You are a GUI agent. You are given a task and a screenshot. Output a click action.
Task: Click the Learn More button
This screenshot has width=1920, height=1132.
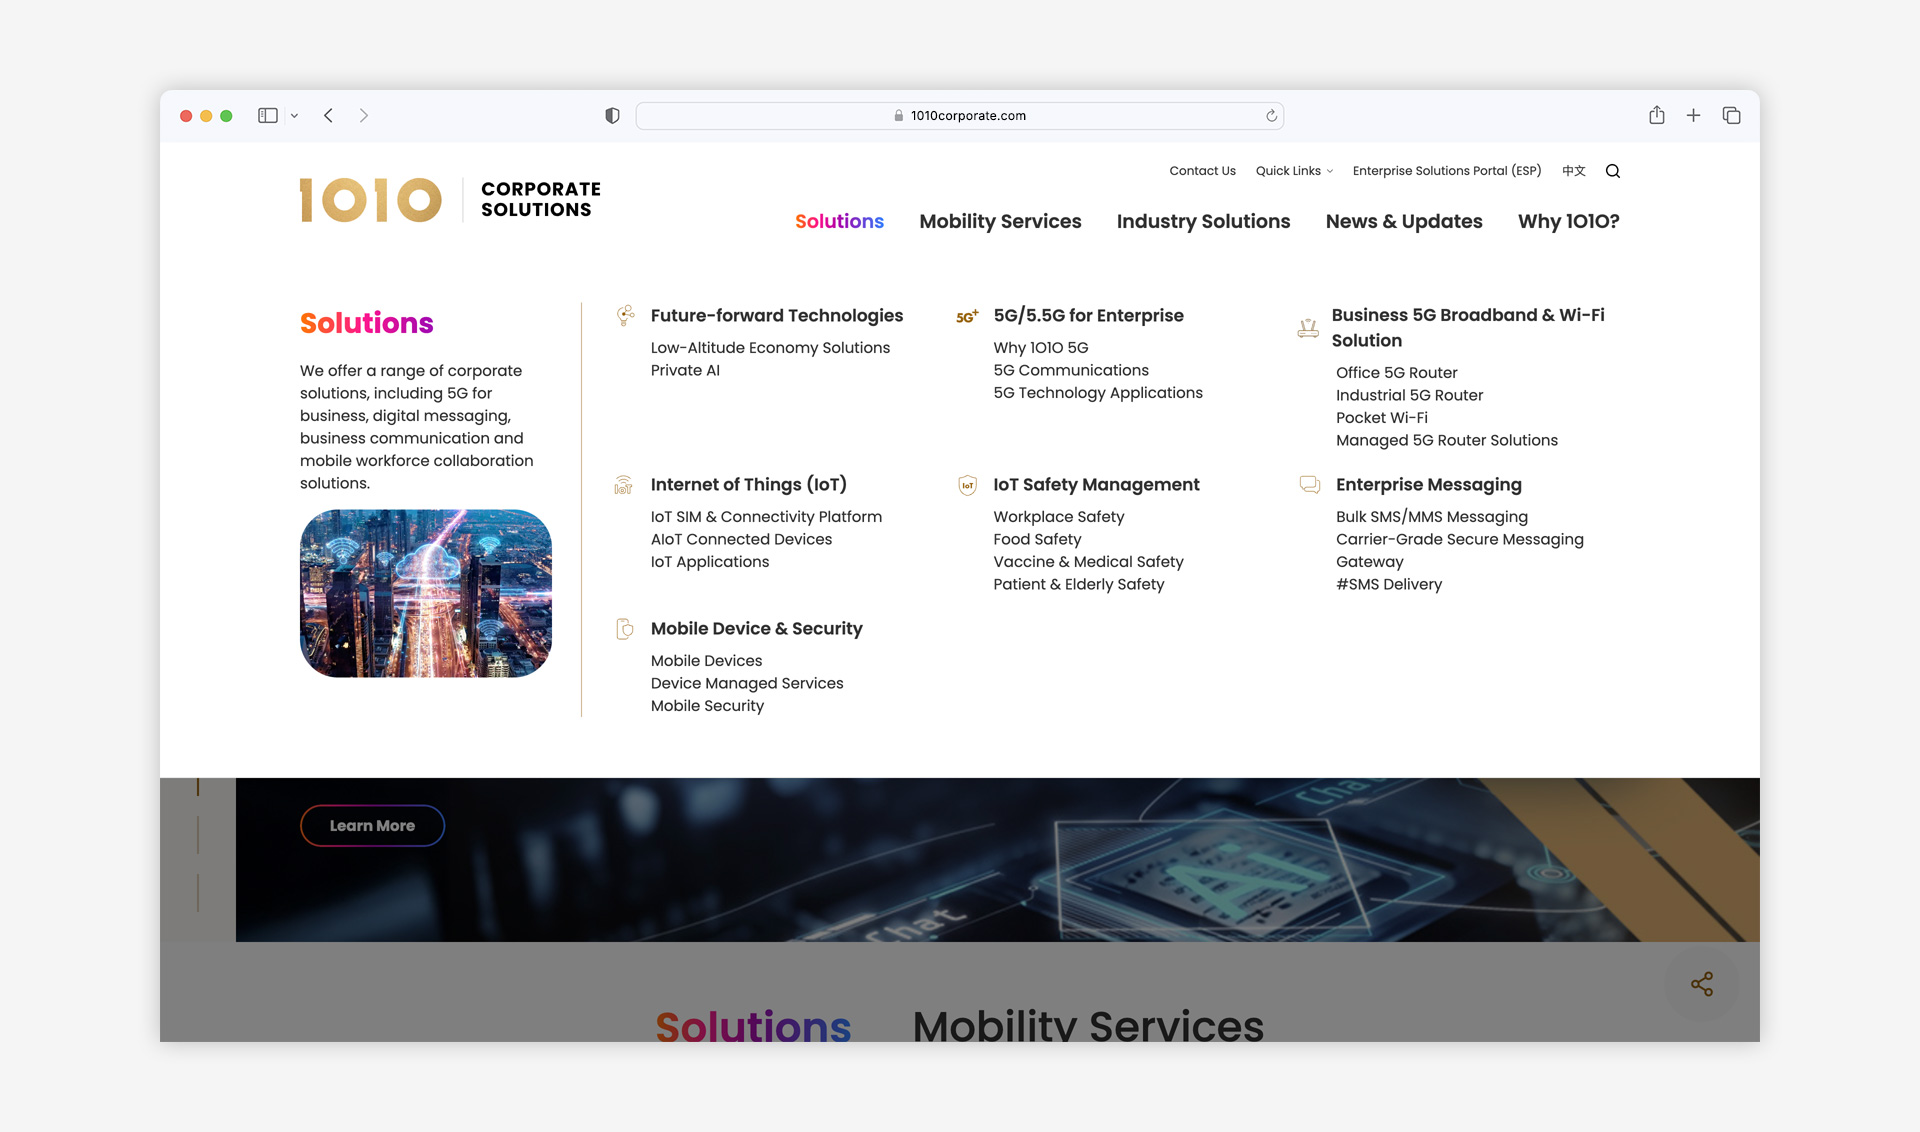pyautogui.click(x=372, y=825)
